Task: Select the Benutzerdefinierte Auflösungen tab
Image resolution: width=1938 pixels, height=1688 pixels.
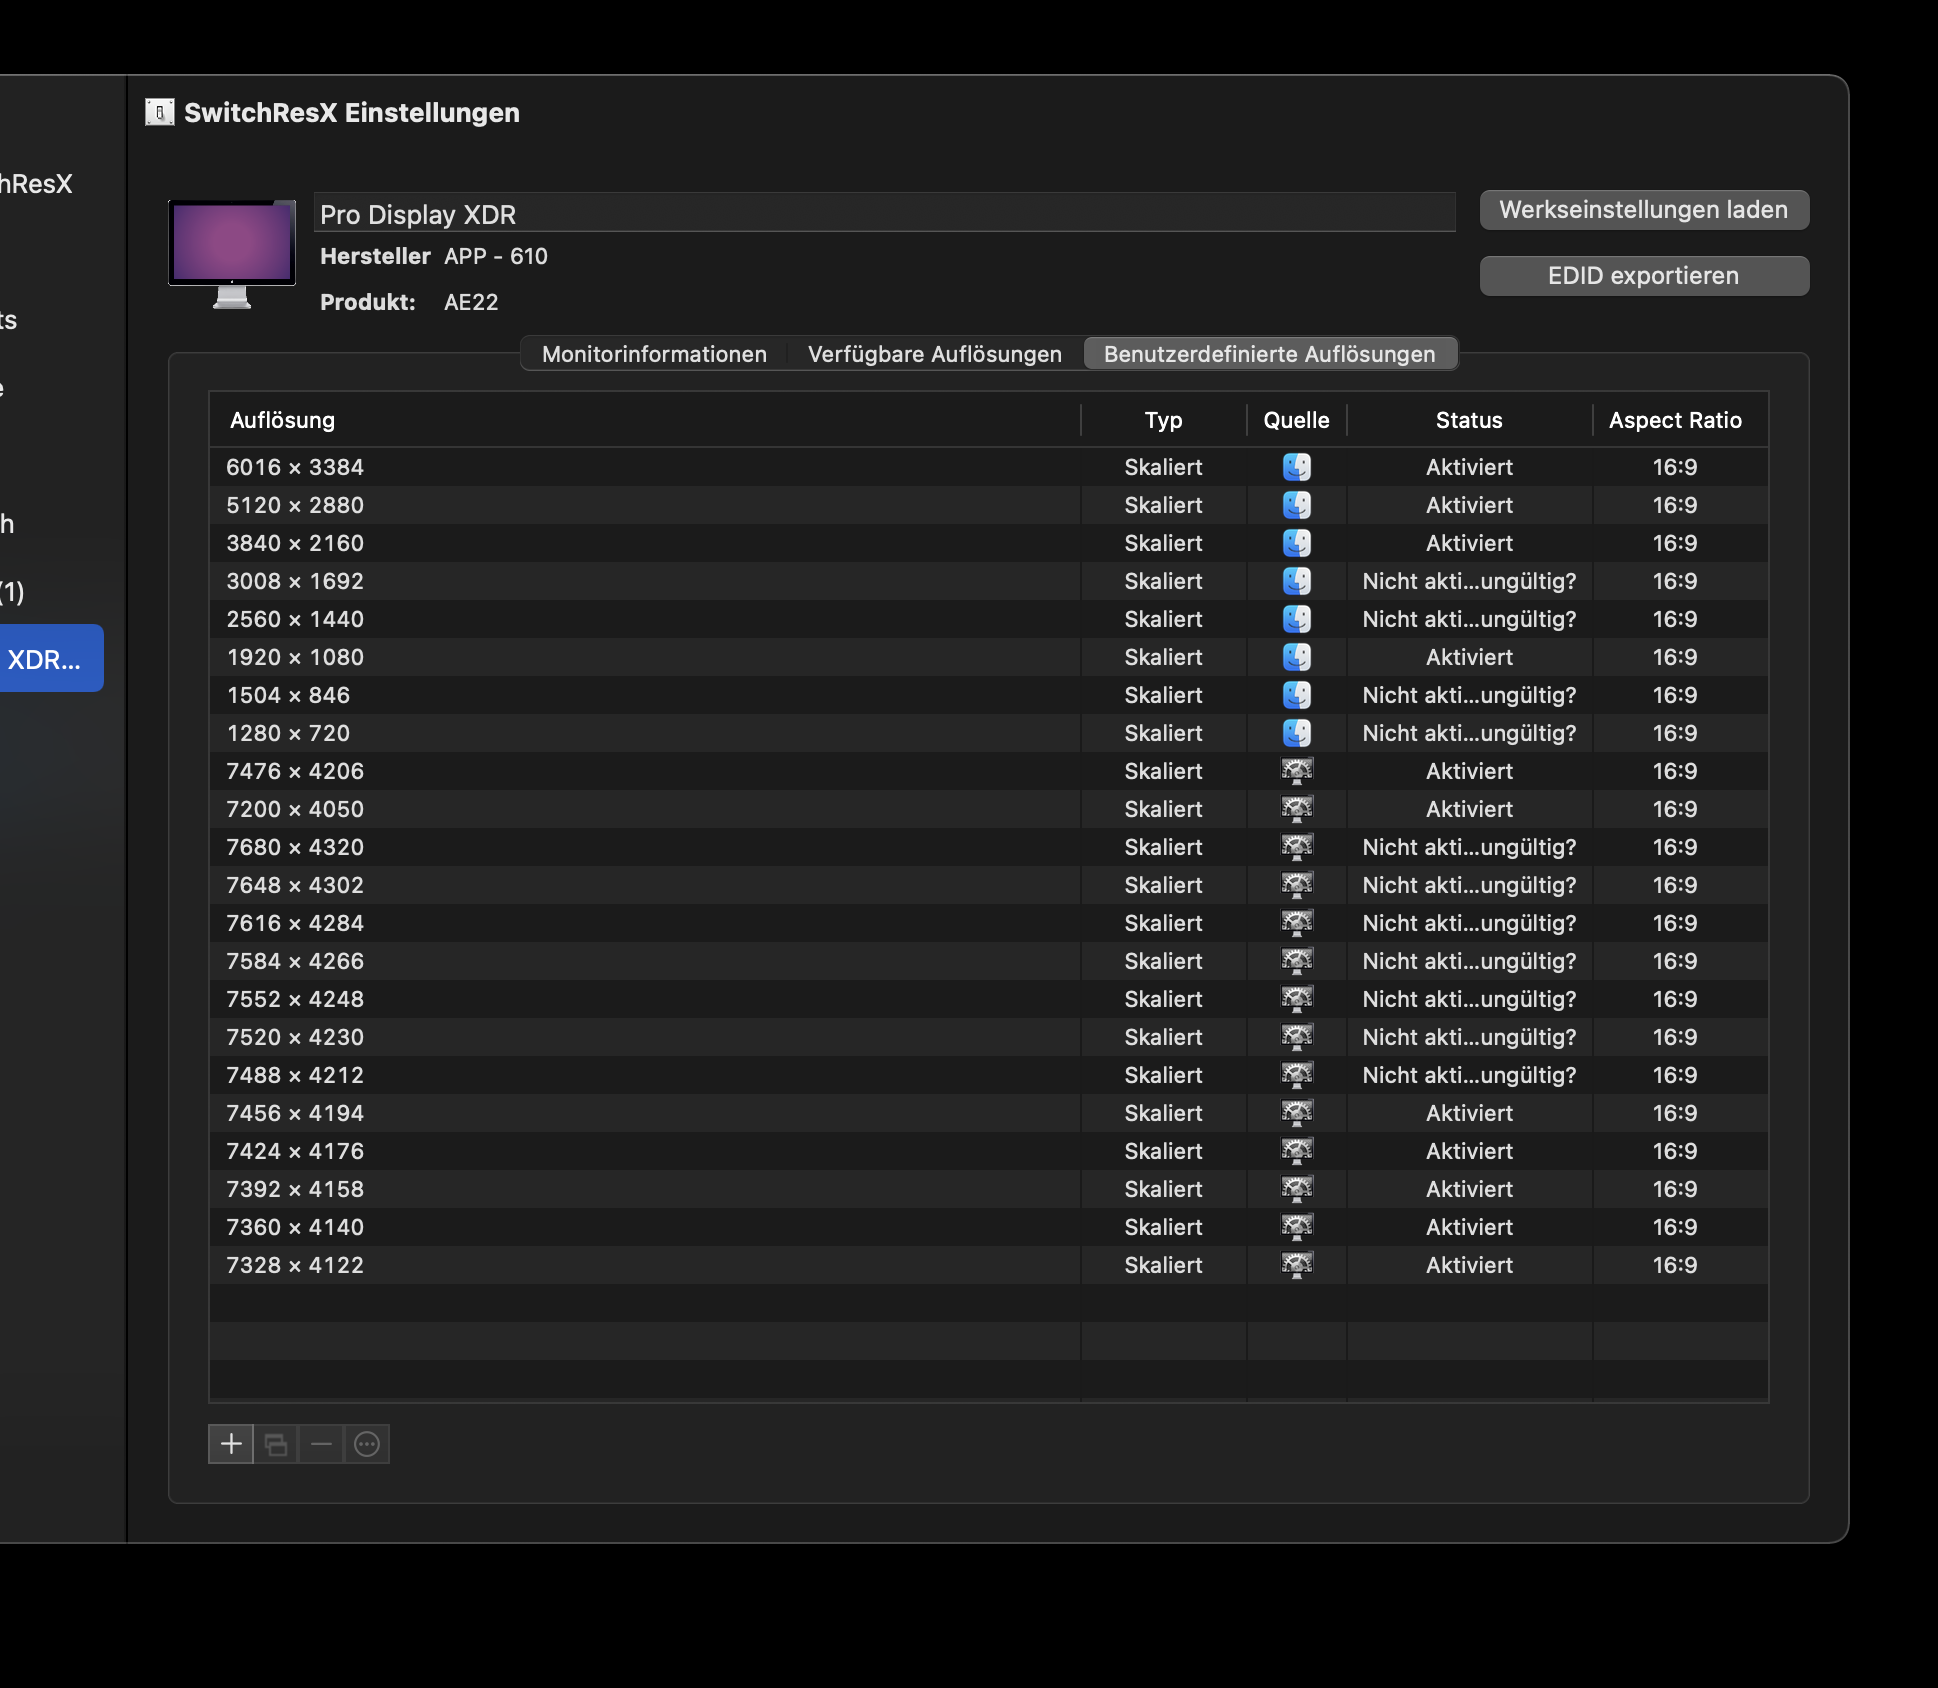Action: pyautogui.click(x=1269, y=354)
